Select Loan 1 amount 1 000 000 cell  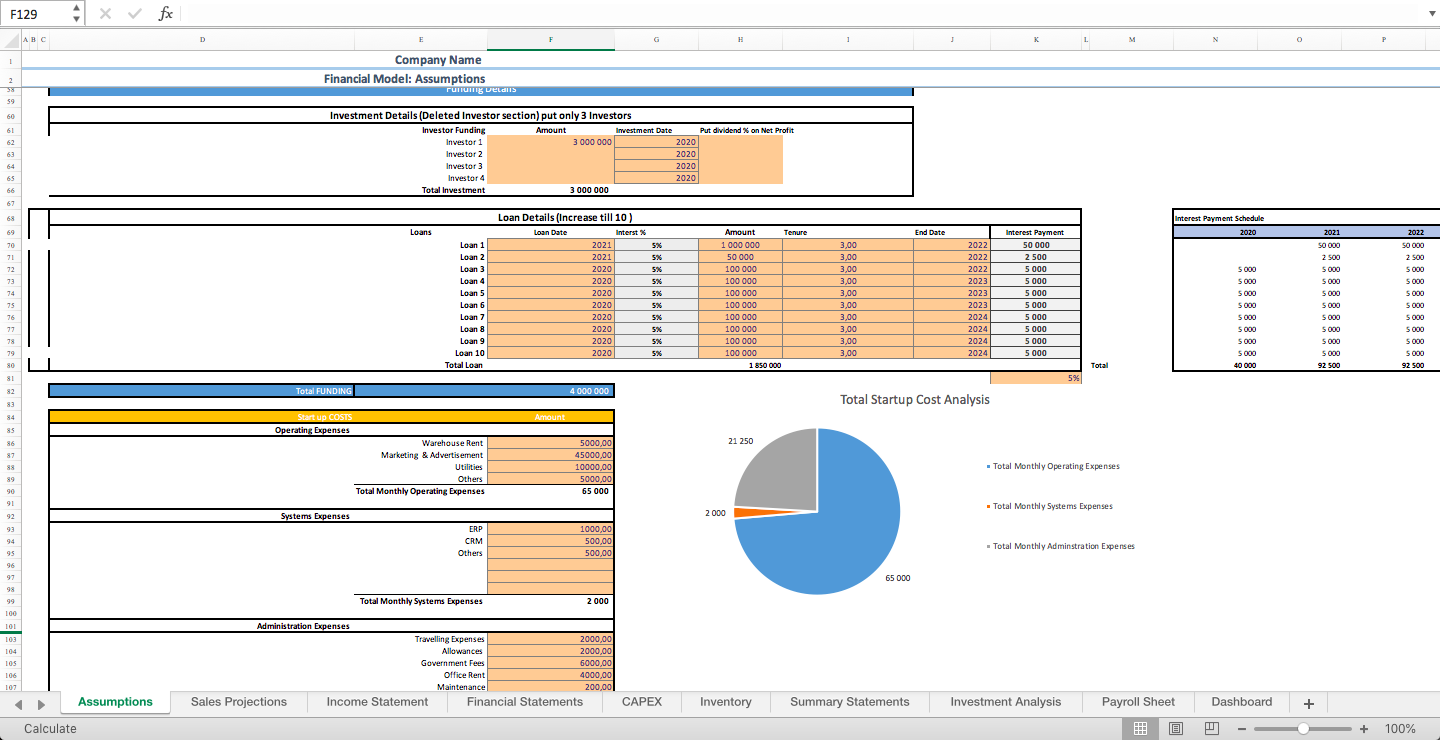pyautogui.click(x=740, y=245)
